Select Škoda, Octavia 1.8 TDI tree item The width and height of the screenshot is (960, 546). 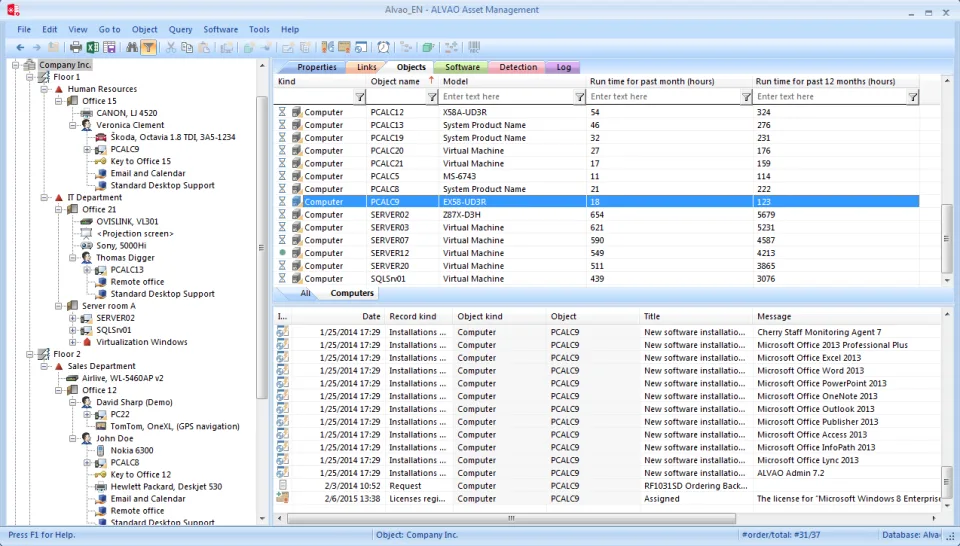(x=173, y=137)
